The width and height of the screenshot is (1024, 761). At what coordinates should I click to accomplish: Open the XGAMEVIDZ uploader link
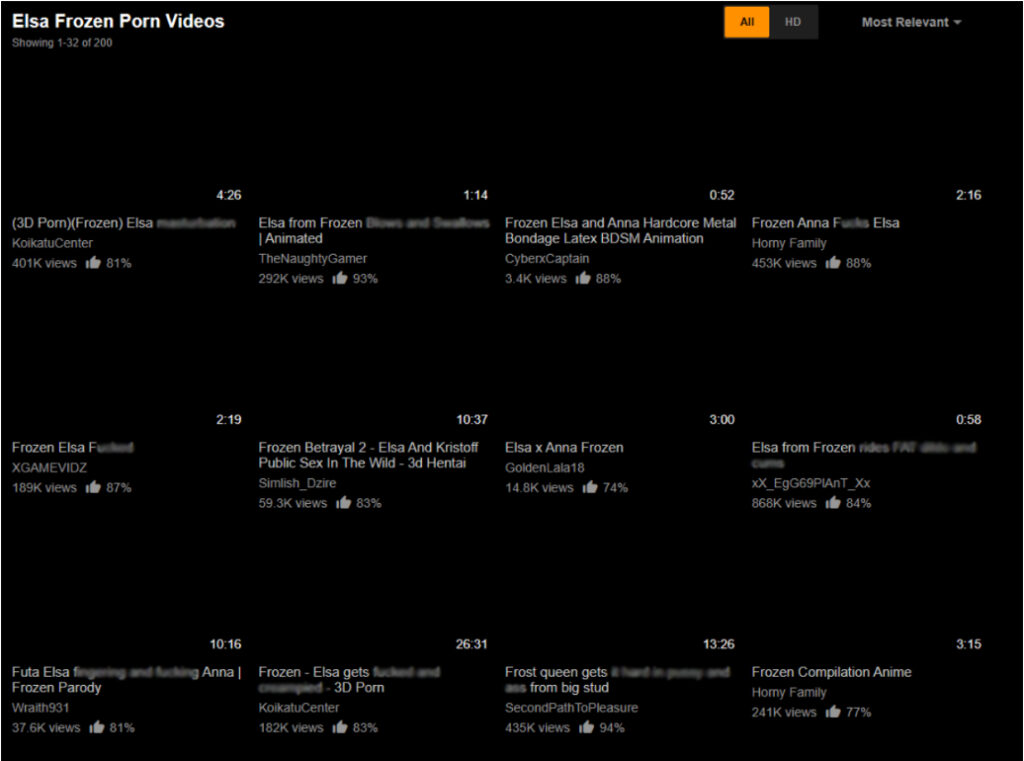(49, 468)
